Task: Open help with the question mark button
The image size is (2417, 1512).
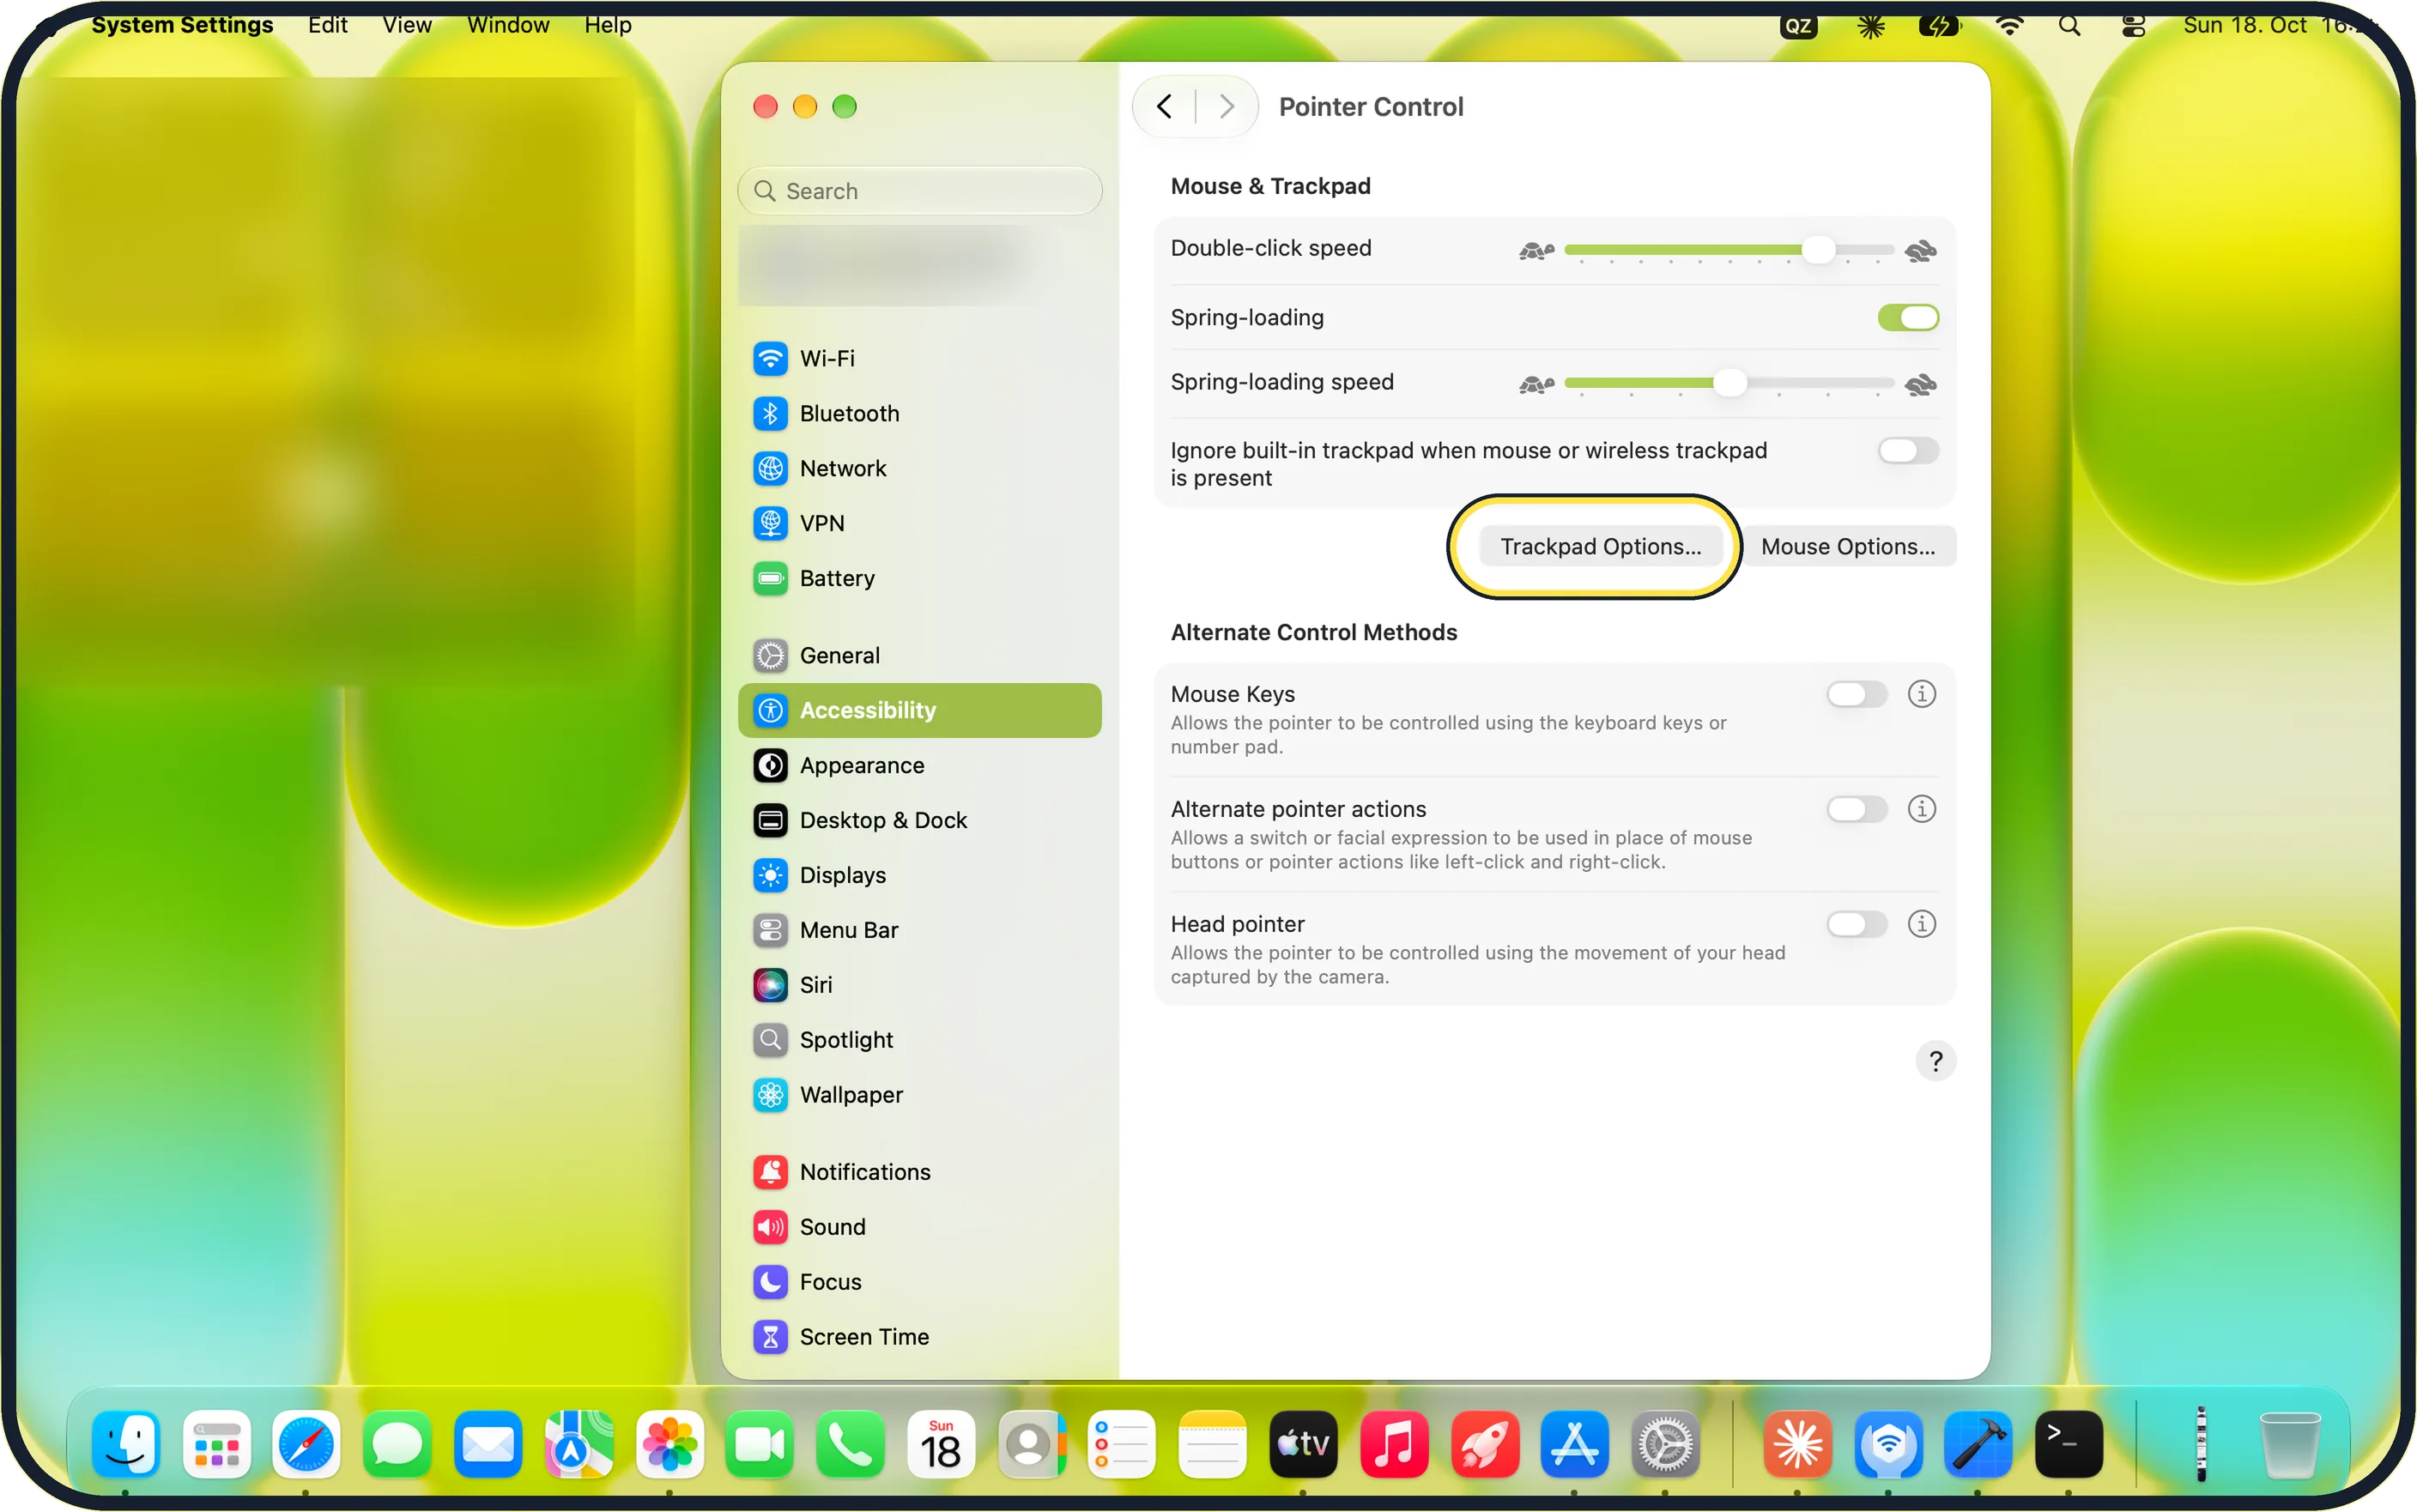Action: 1935,1061
